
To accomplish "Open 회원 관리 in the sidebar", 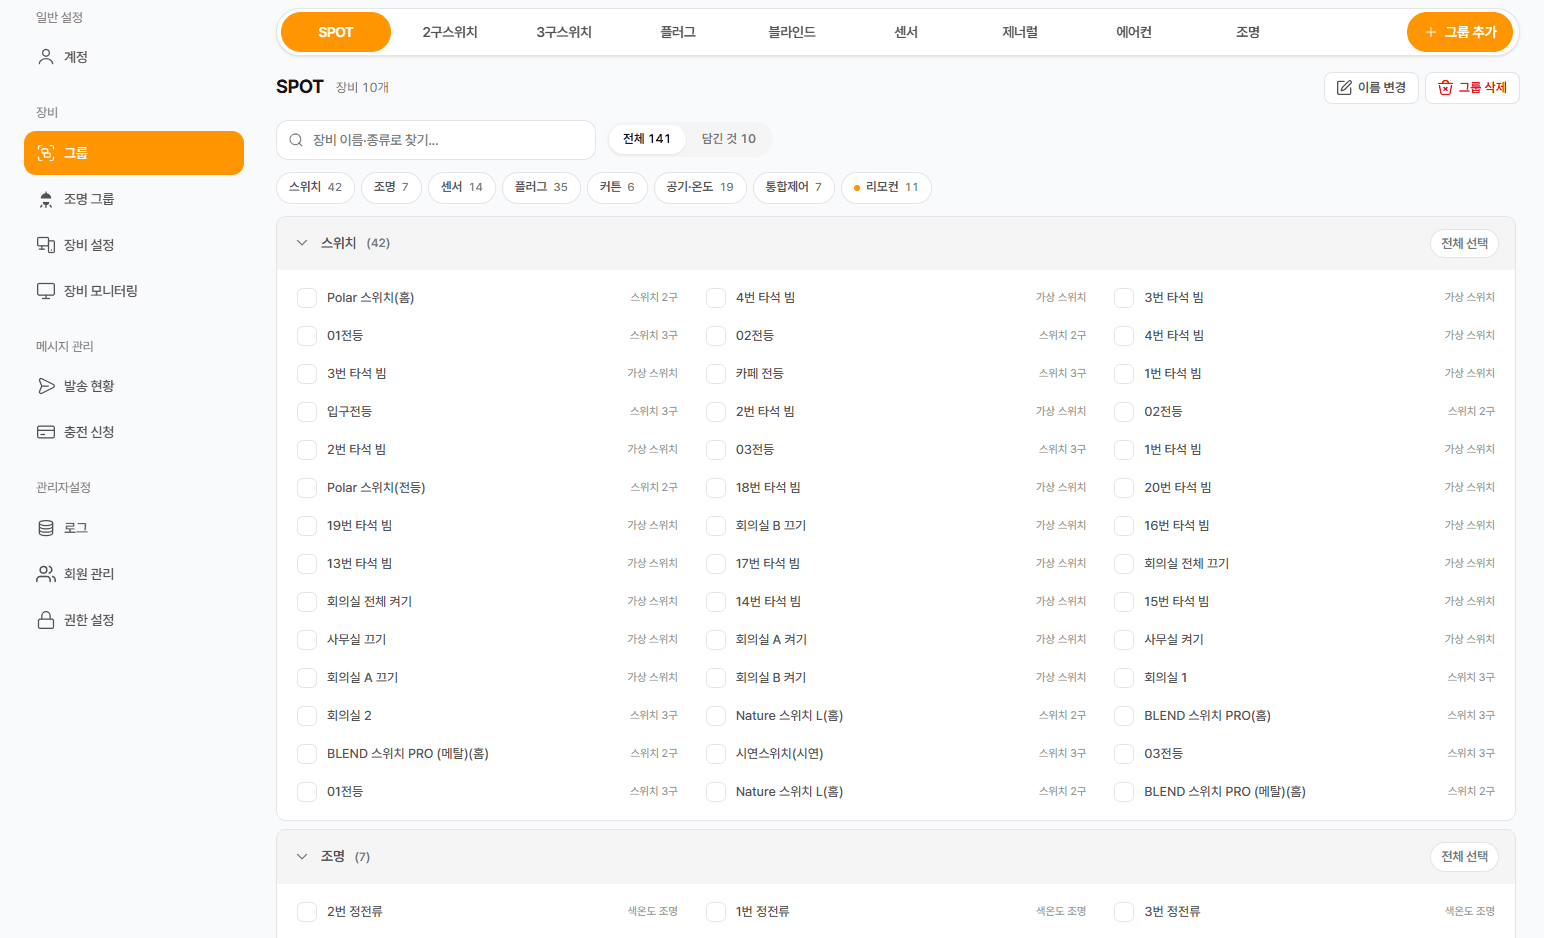I will 134,574.
